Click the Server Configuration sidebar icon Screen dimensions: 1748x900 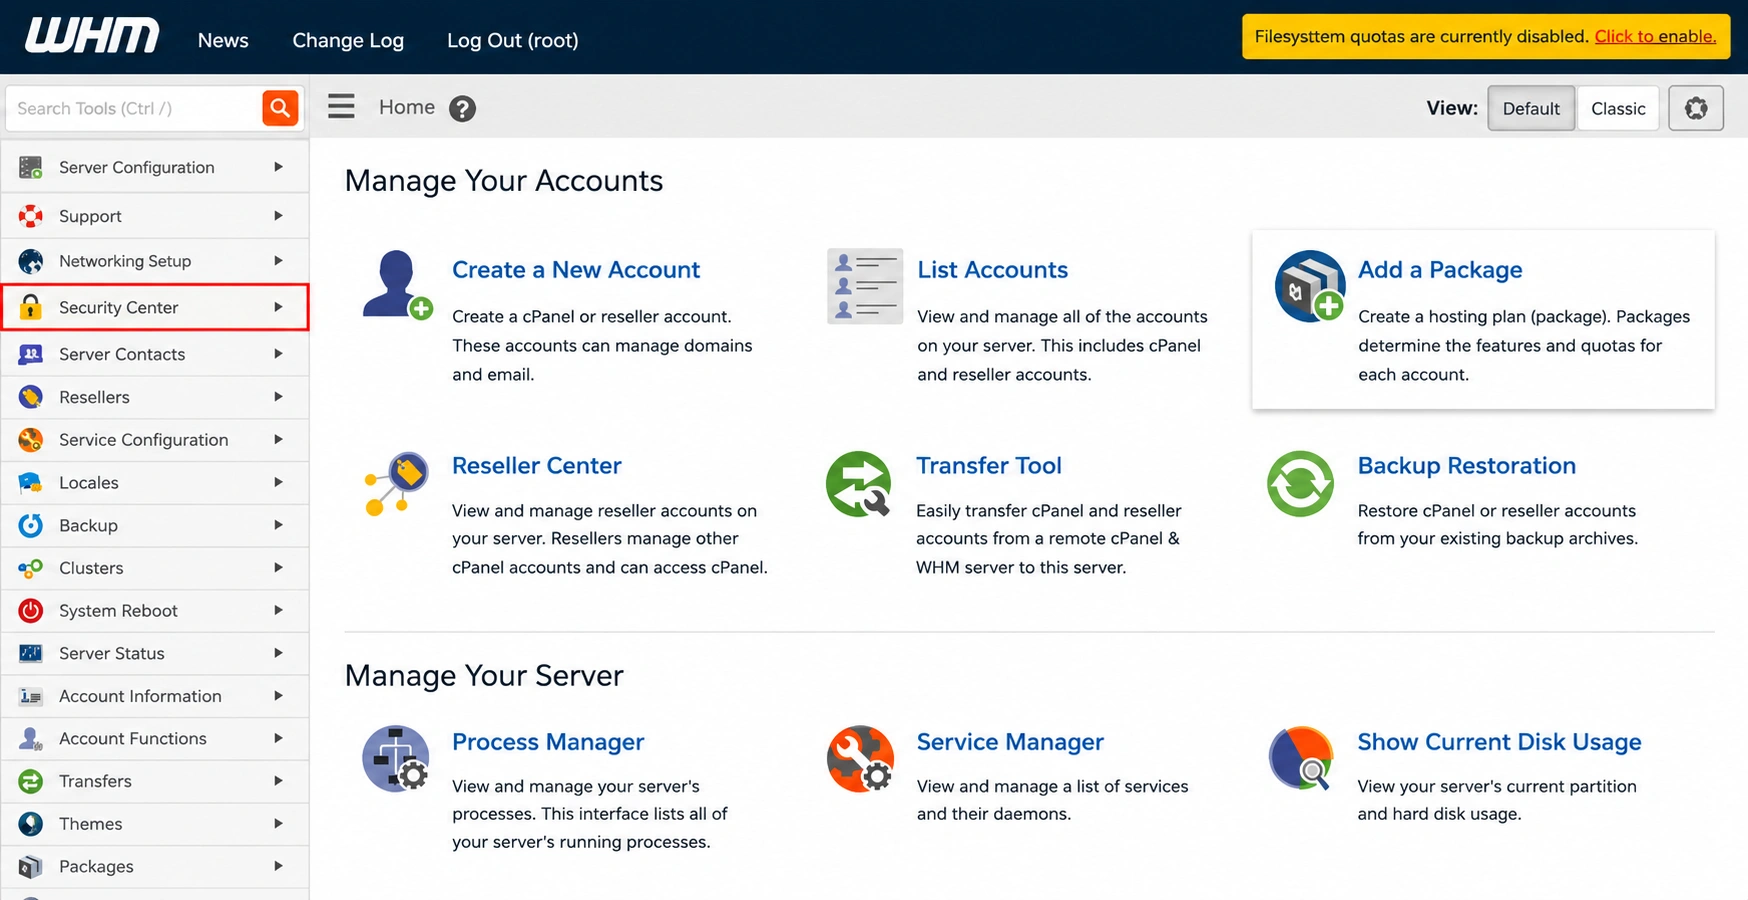point(31,167)
